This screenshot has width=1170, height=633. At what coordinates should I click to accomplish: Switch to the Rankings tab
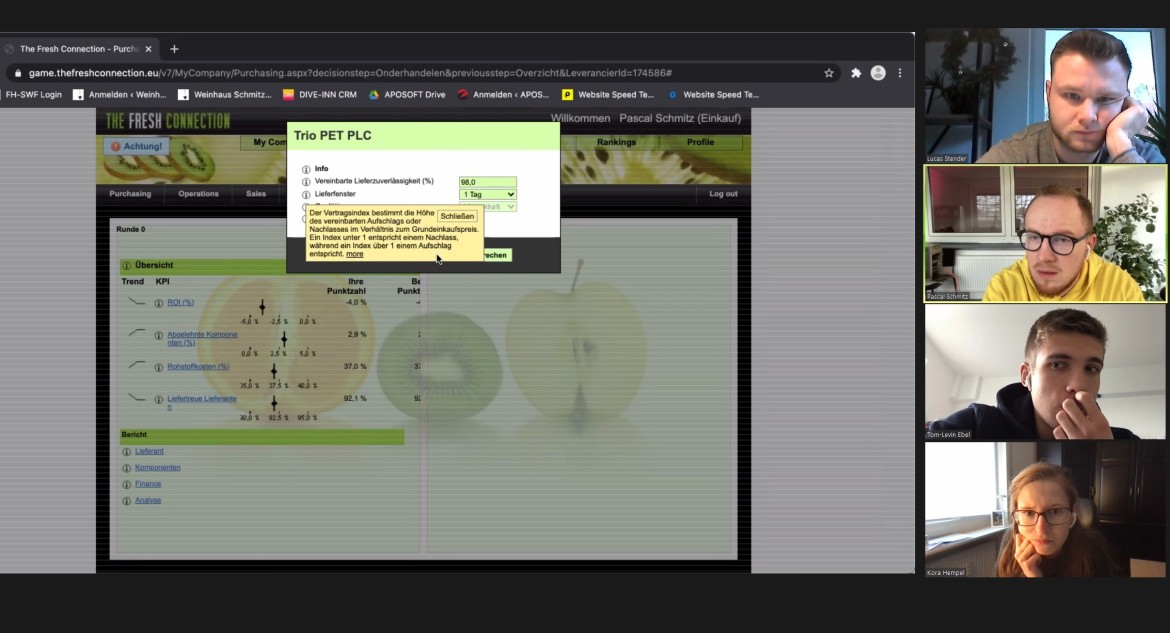(616, 143)
